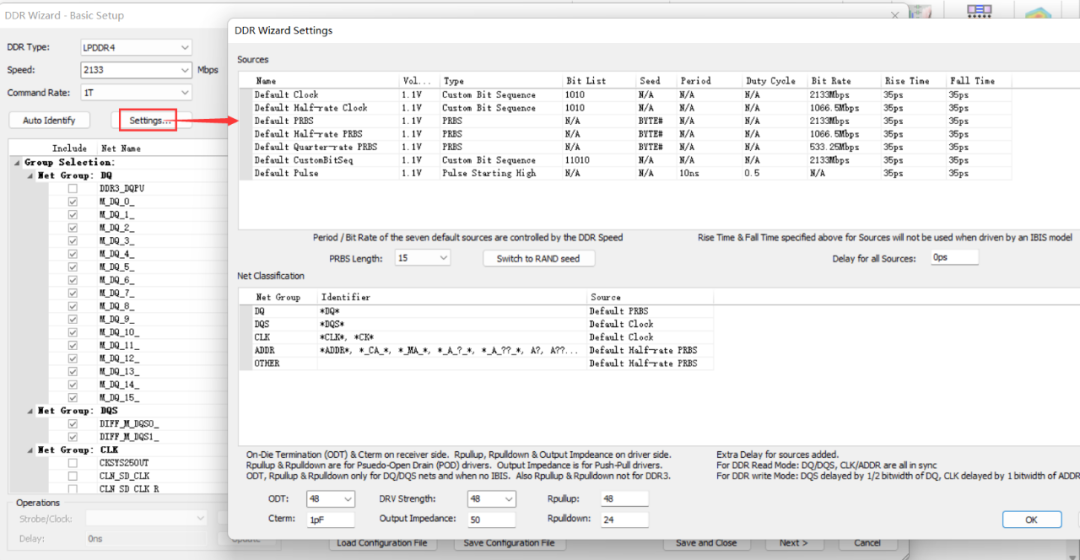Uncheck the M_DQ_0_ net checkbox
The height and width of the screenshot is (560, 1080).
72,201
